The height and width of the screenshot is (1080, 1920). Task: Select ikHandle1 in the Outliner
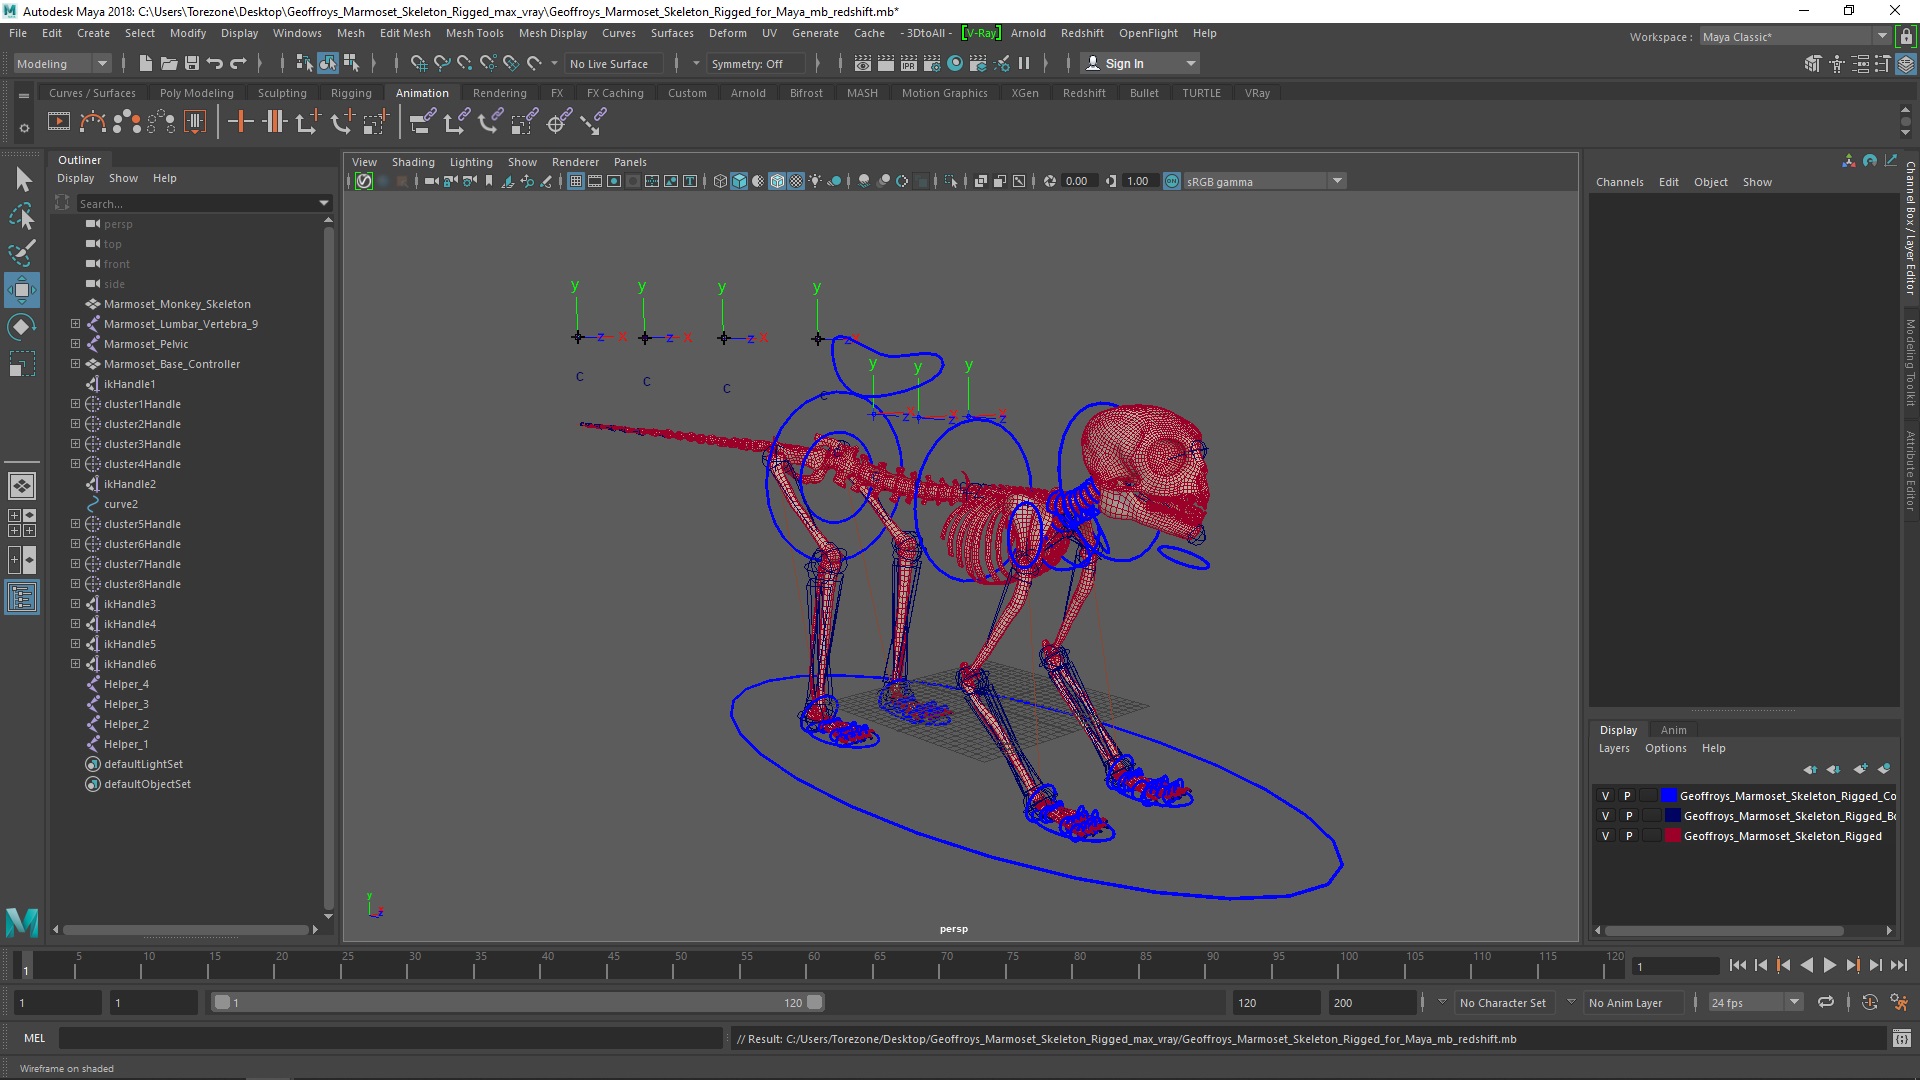click(129, 384)
